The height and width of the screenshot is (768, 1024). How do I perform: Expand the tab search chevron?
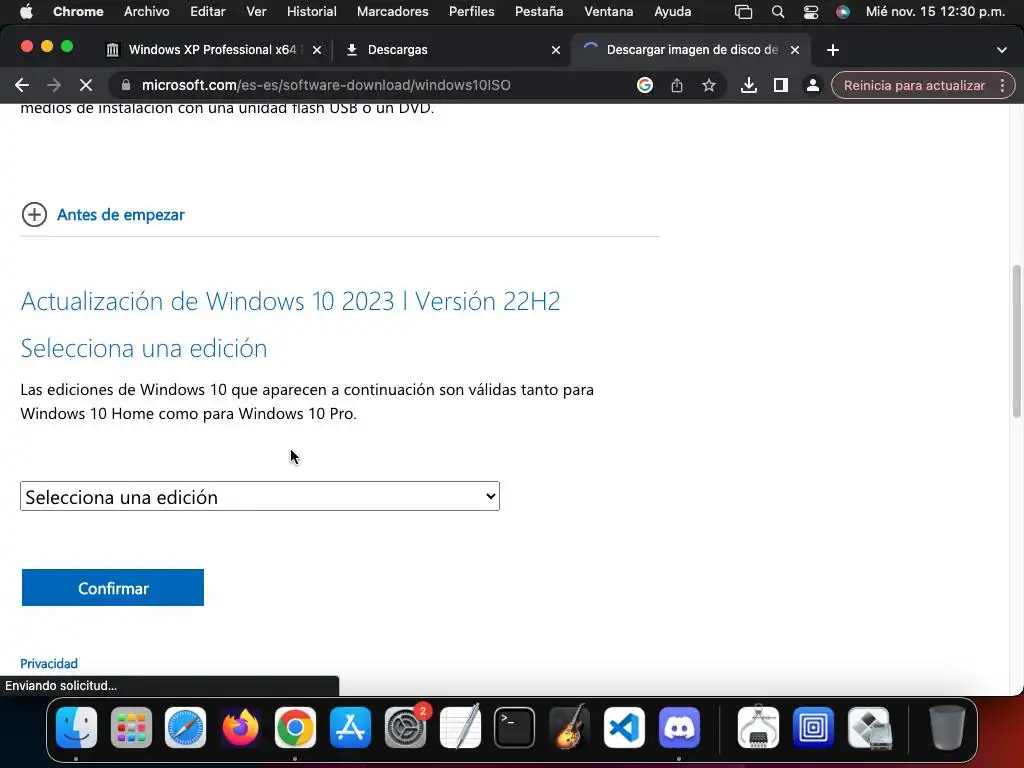coord(1001,50)
